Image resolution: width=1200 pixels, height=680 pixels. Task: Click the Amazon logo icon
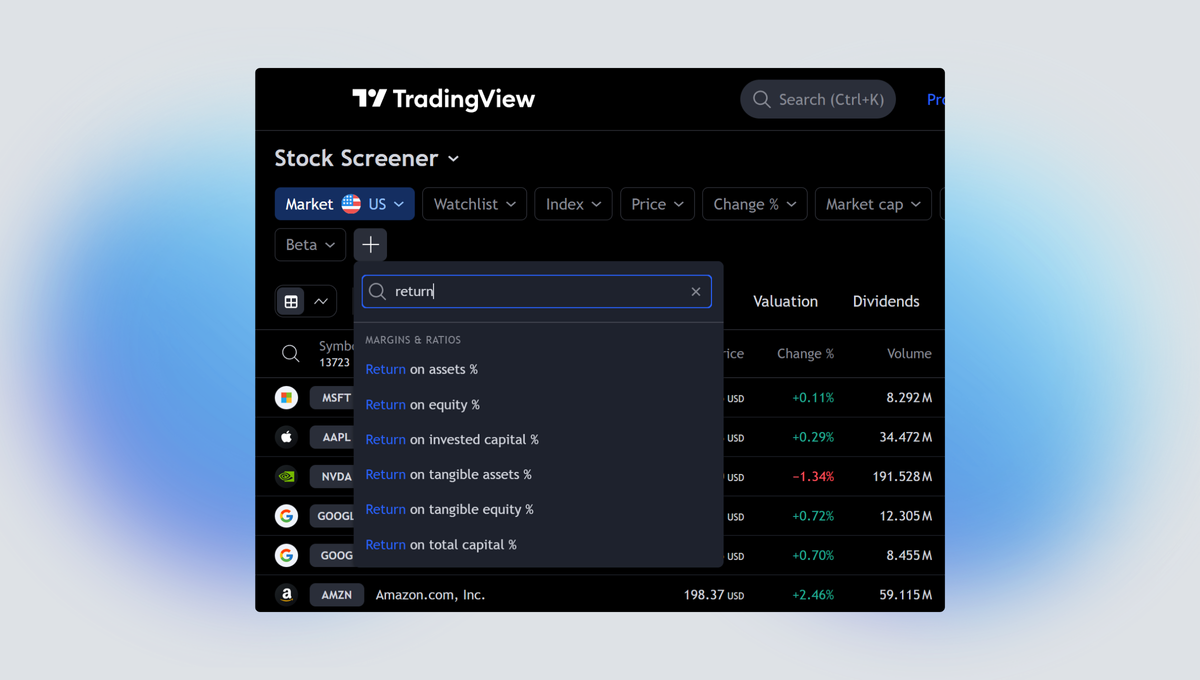286,594
